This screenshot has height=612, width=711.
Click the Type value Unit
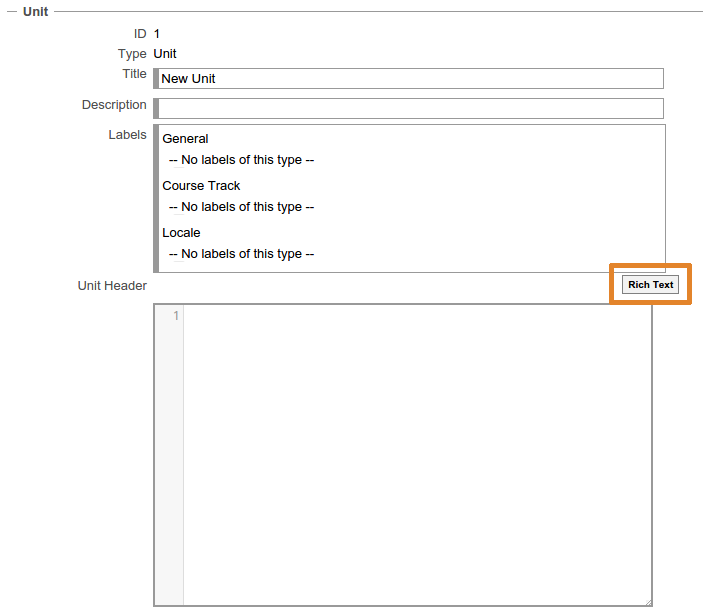[165, 54]
